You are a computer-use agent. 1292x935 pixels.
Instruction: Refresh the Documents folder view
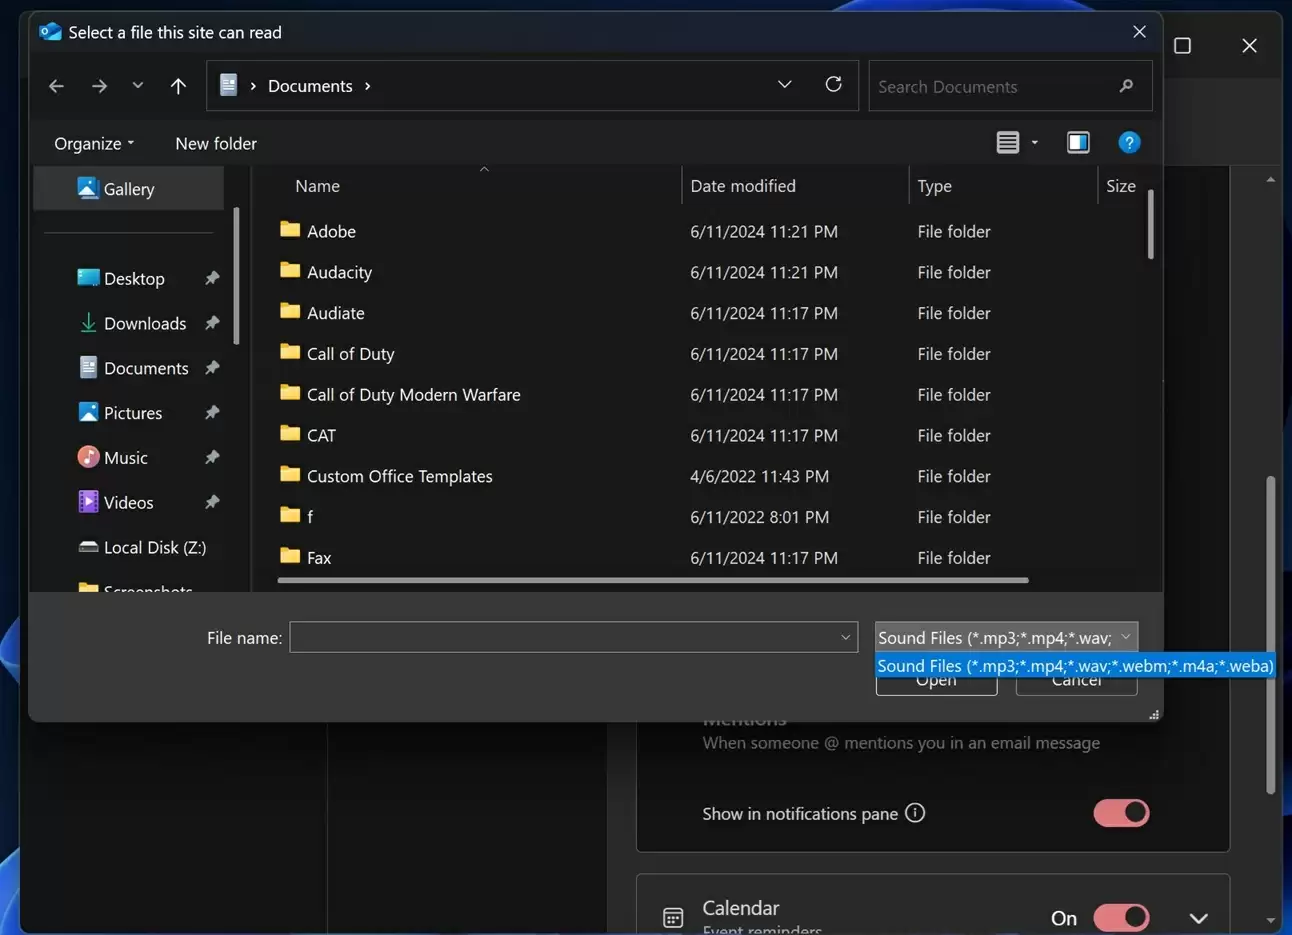(834, 84)
